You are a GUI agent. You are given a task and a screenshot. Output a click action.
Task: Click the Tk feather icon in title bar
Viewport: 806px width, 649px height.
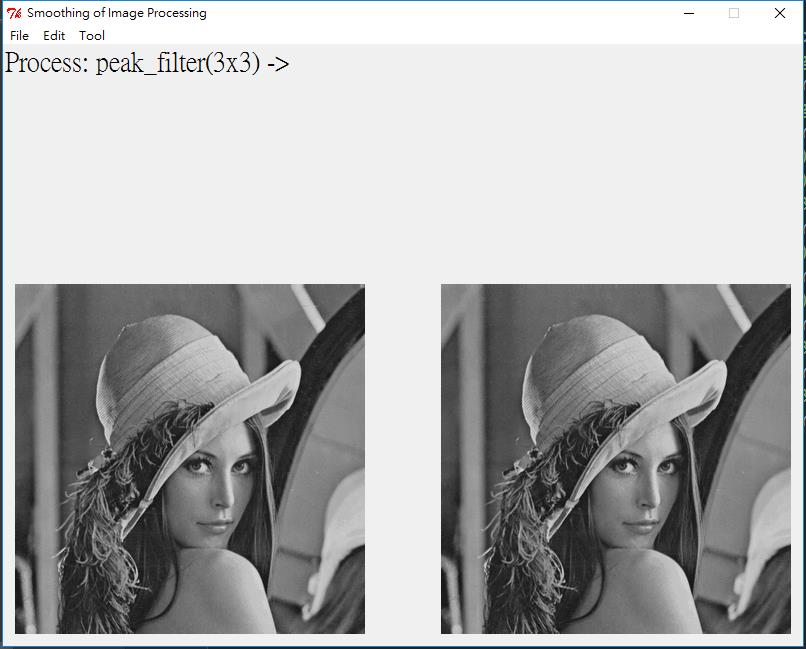pyautogui.click(x=14, y=13)
